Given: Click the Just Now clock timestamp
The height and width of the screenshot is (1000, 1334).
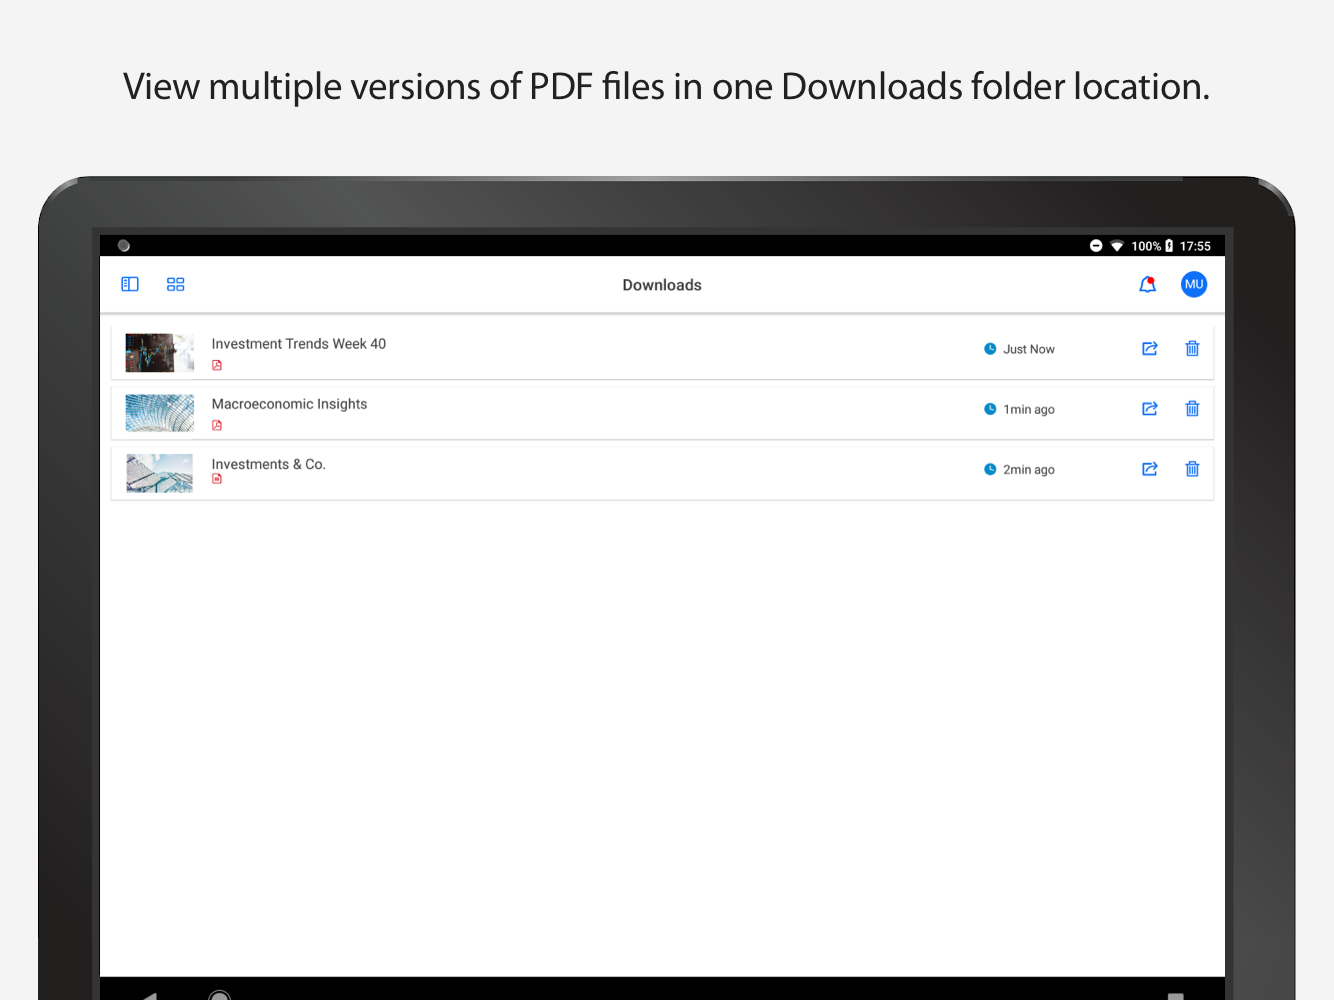Looking at the screenshot, I should (x=1019, y=349).
